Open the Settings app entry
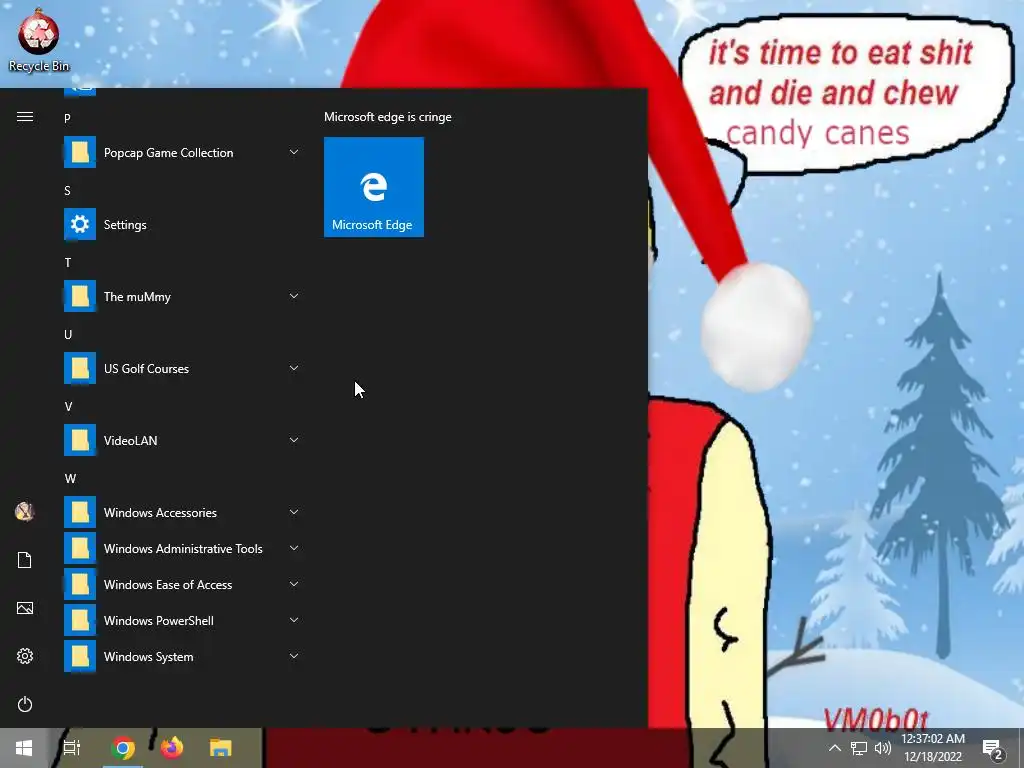 183,224
